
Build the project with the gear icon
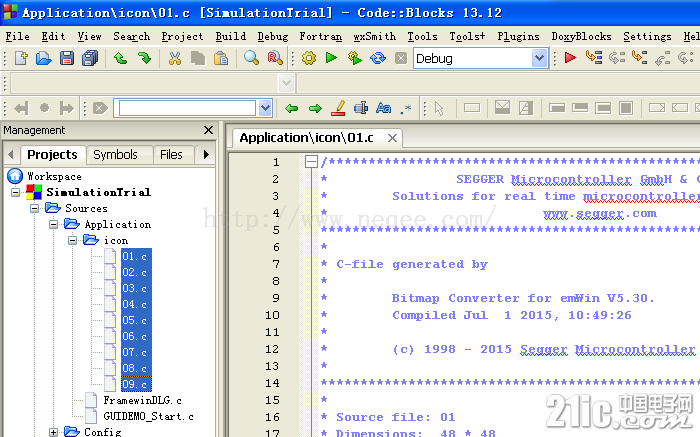(x=308, y=58)
